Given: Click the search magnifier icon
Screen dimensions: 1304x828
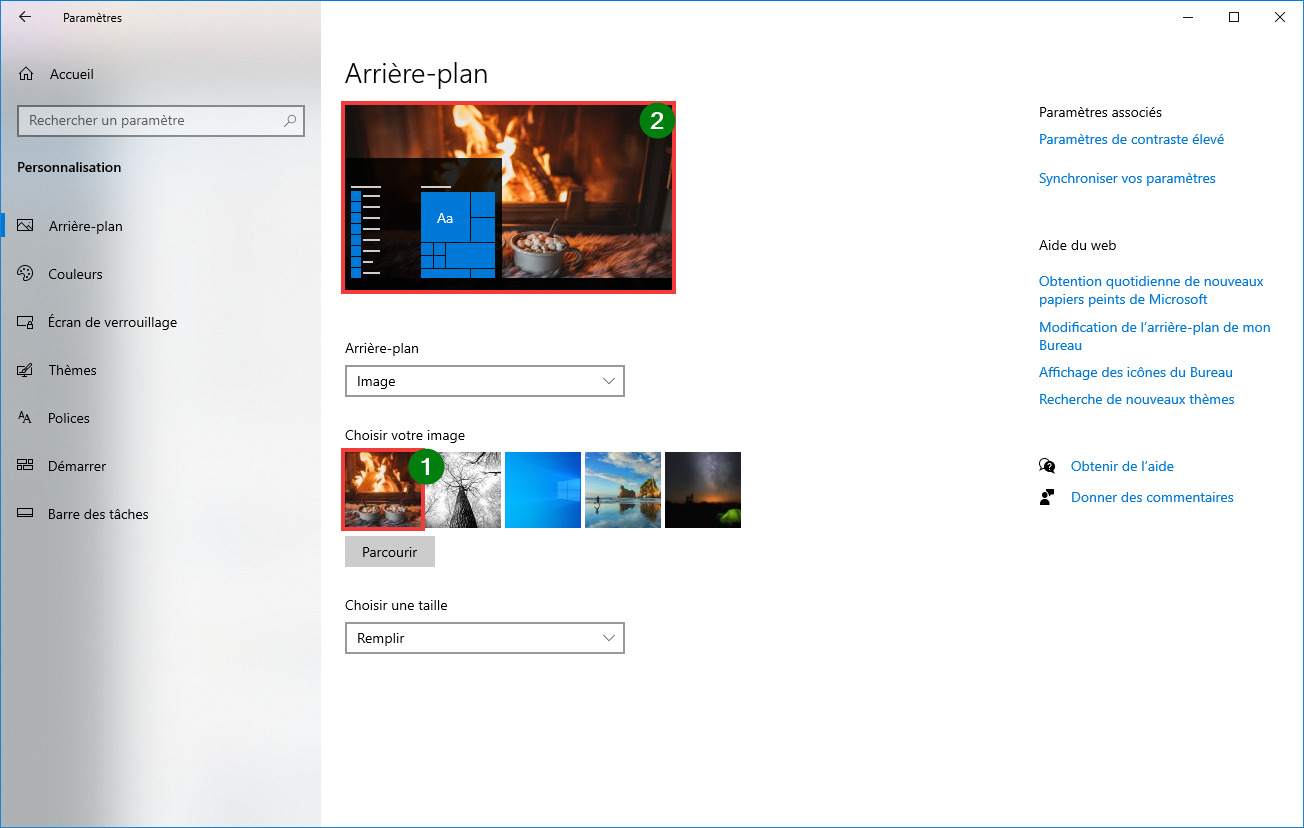Looking at the screenshot, I should coord(290,121).
